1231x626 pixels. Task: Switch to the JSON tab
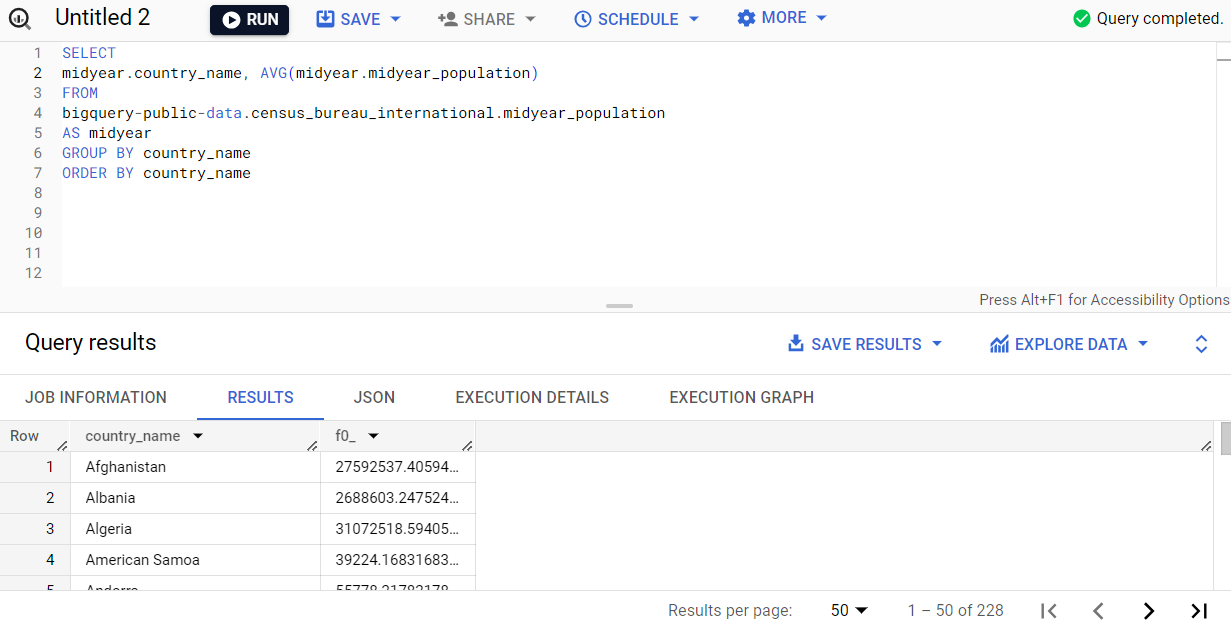374,397
